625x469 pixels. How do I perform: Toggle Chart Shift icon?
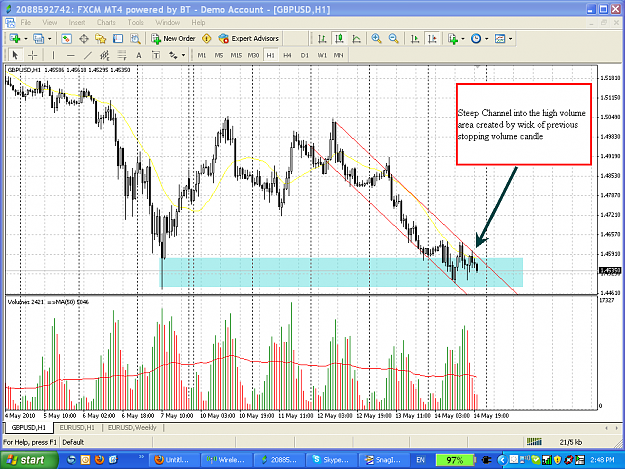click(x=432, y=39)
